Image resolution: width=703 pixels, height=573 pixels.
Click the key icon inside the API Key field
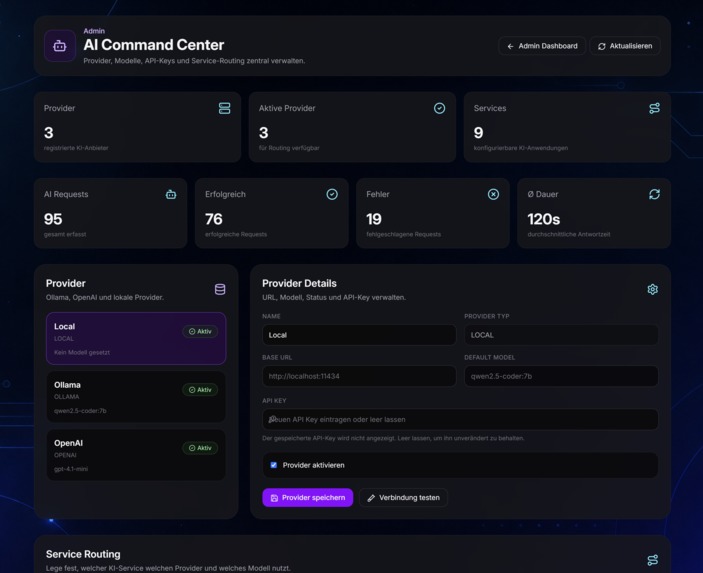pos(272,419)
